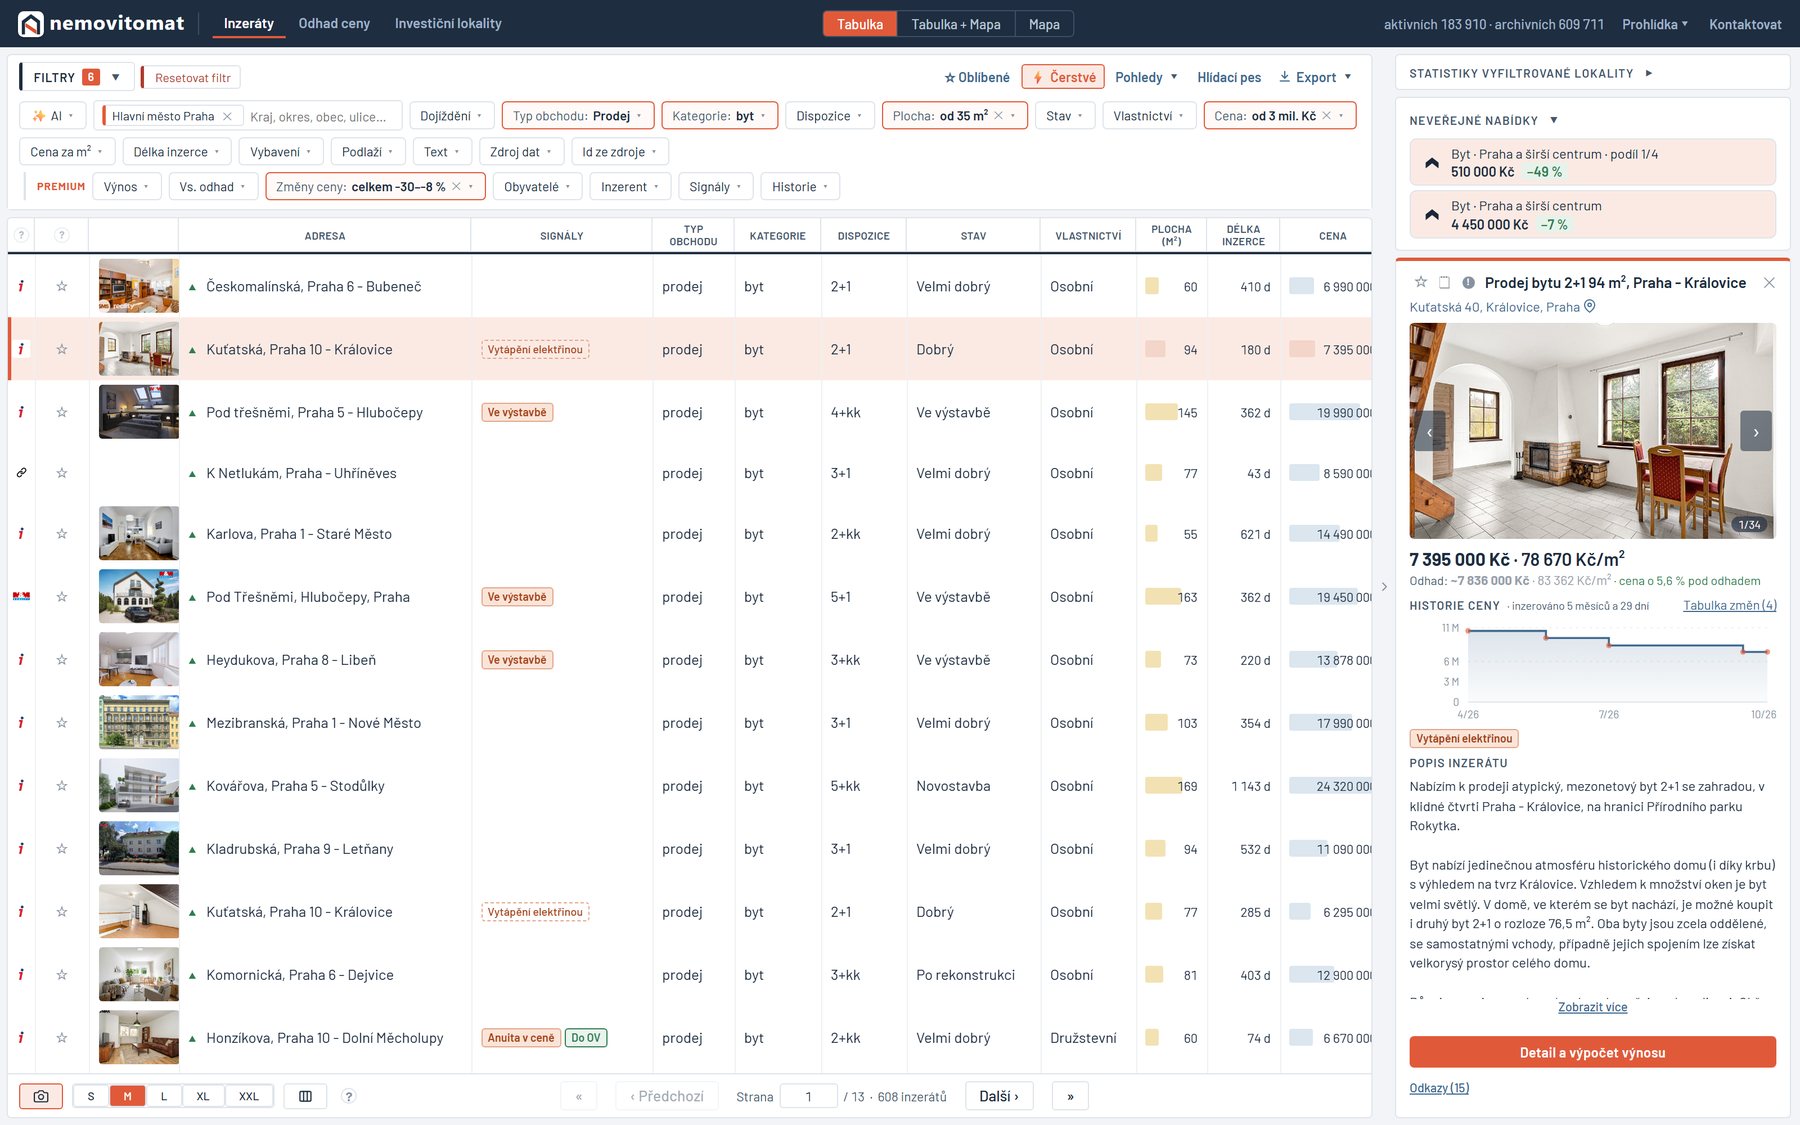Open link icon for K Netlukám row

tap(21, 473)
